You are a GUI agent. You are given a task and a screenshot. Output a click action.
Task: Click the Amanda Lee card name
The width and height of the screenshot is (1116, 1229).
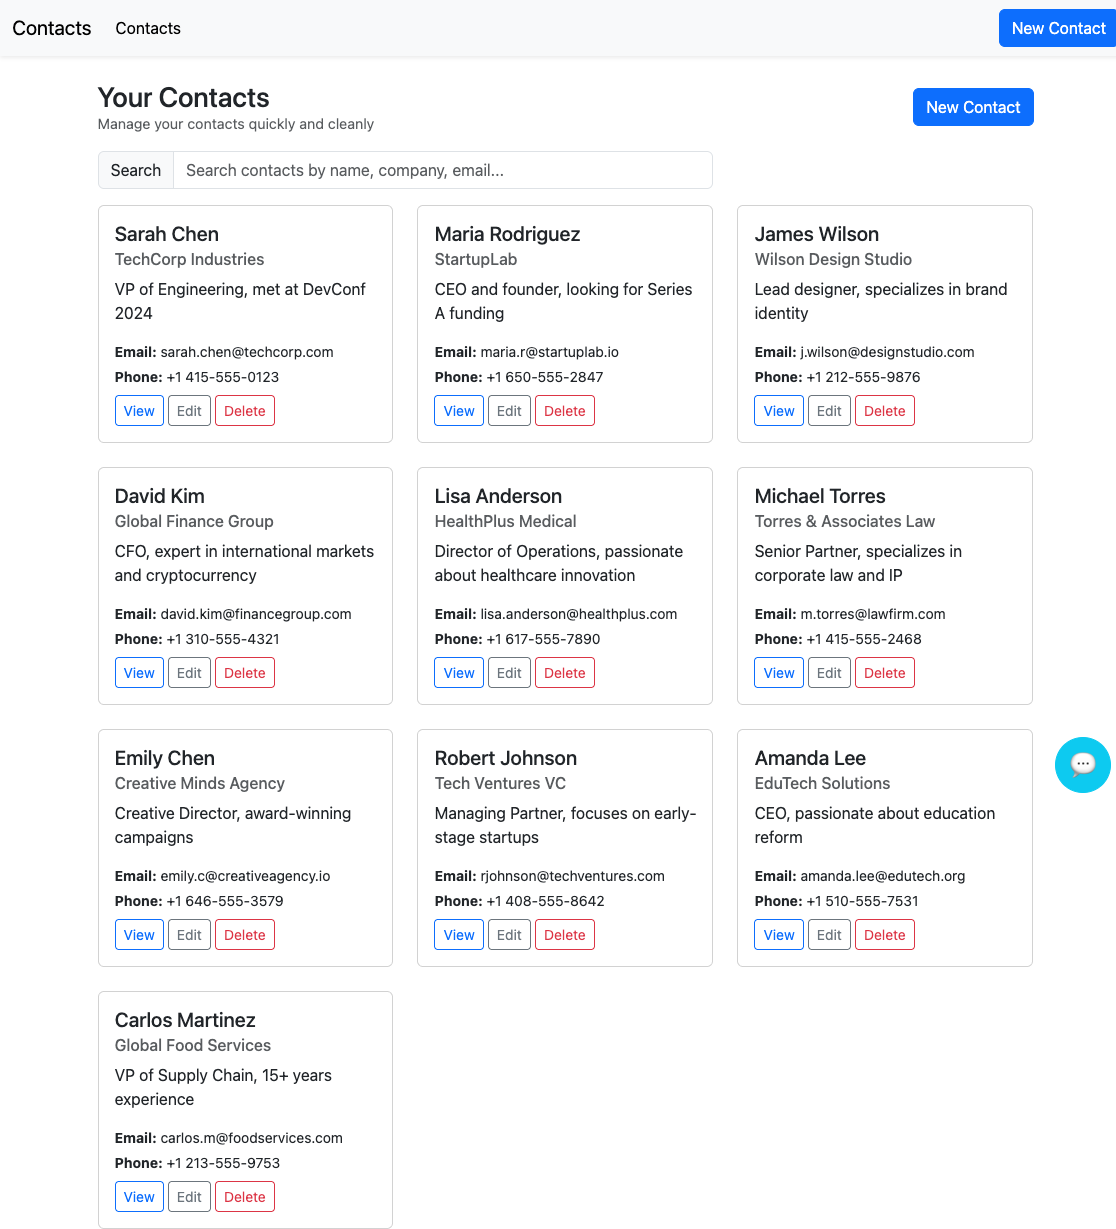(810, 758)
